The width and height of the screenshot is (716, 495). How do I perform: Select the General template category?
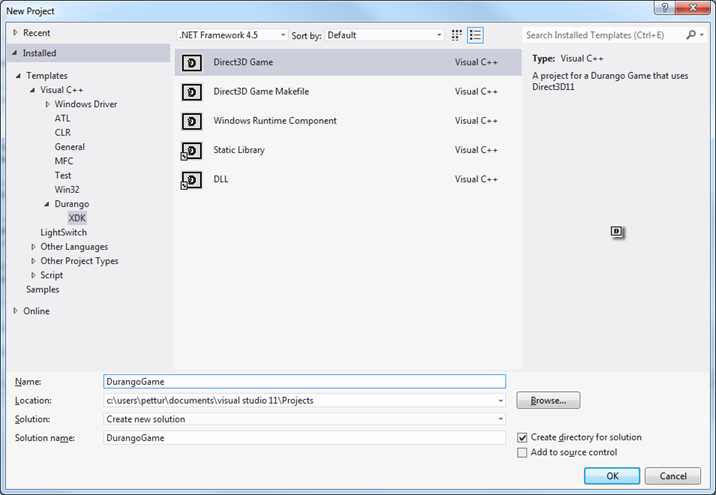[69, 147]
